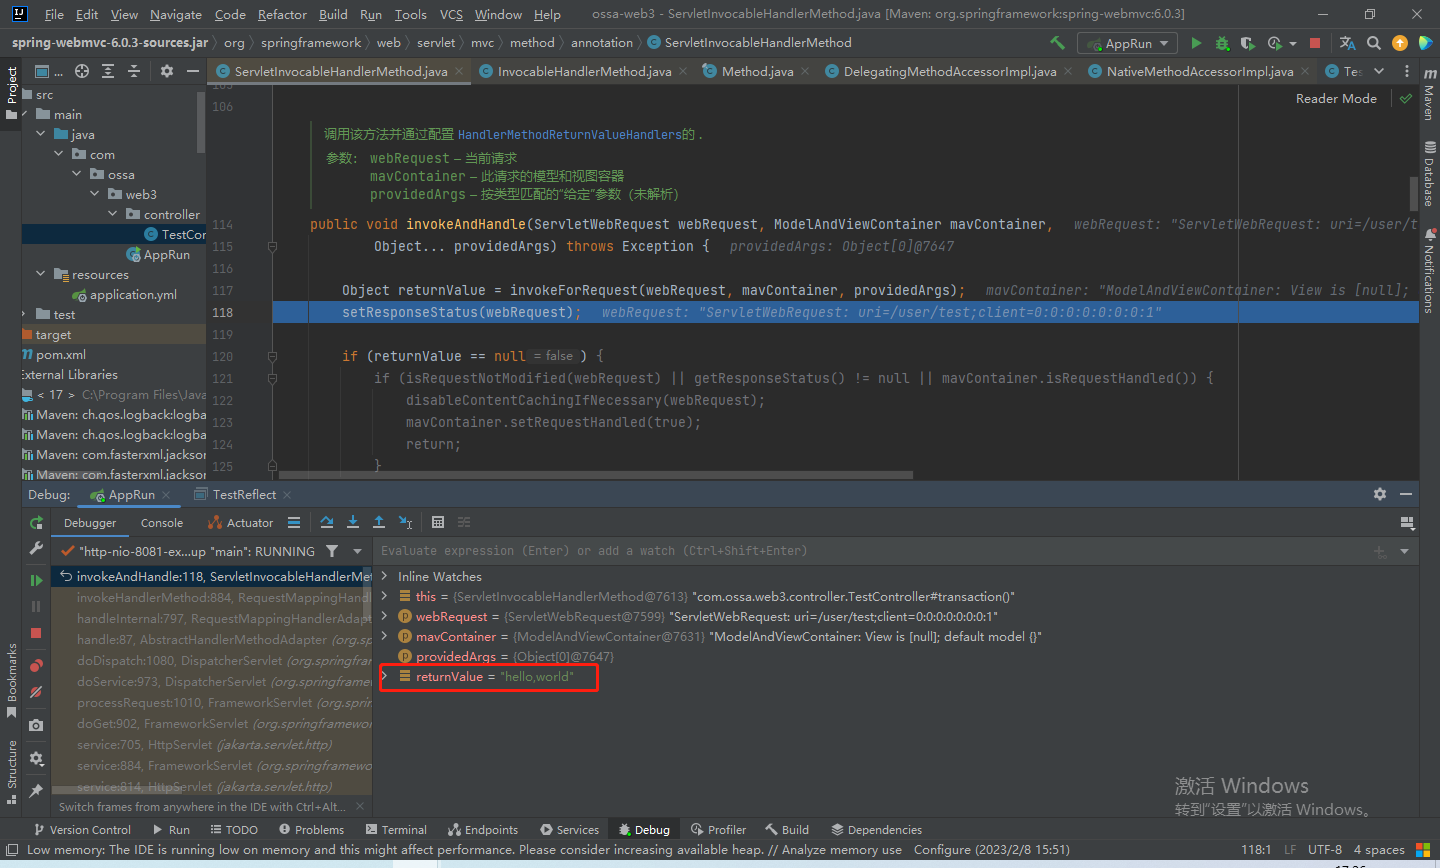The image size is (1440, 868).
Task: Switch to the Console tab
Action: click(x=162, y=523)
